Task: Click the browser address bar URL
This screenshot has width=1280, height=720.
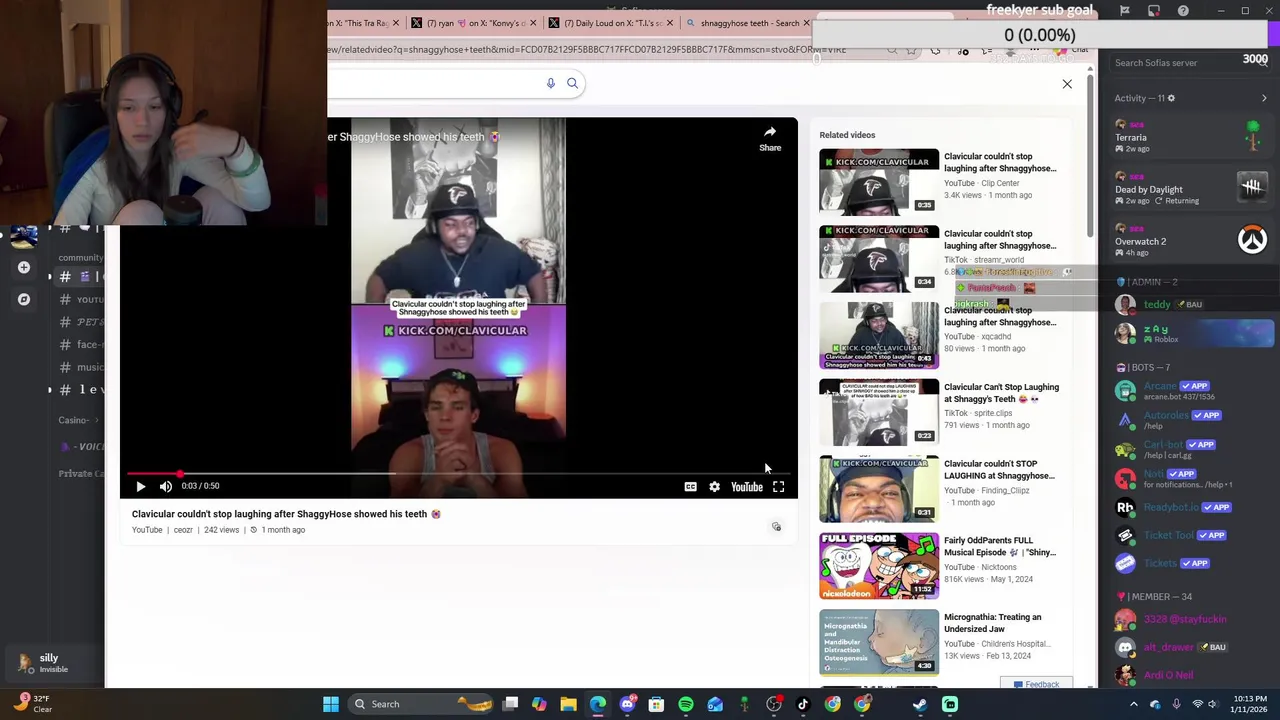Action: (x=585, y=50)
